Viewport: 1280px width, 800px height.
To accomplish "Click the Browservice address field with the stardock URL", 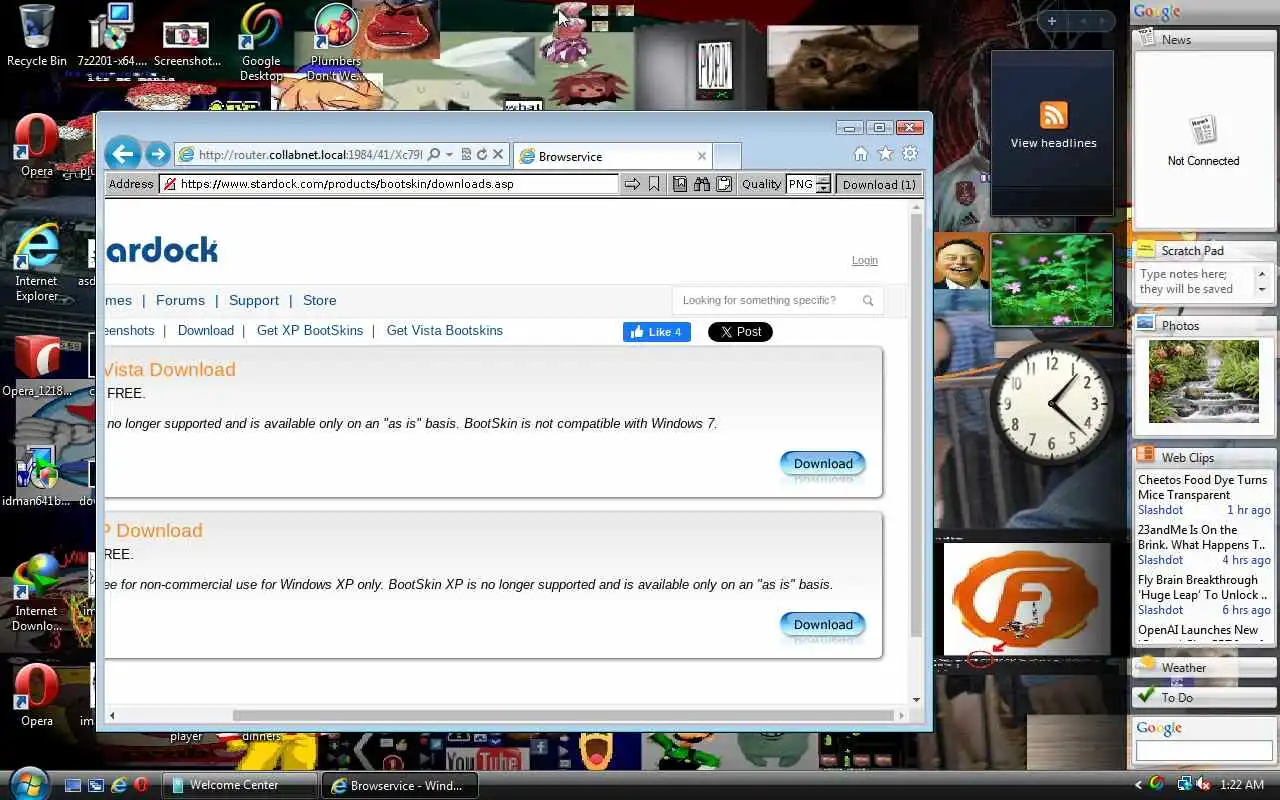I will point(389,184).
